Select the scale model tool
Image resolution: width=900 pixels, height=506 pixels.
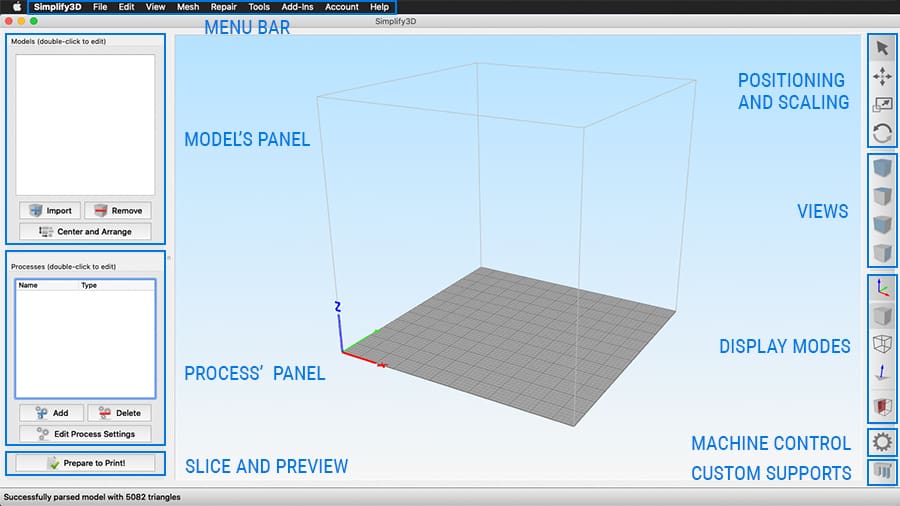pos(882,104)
